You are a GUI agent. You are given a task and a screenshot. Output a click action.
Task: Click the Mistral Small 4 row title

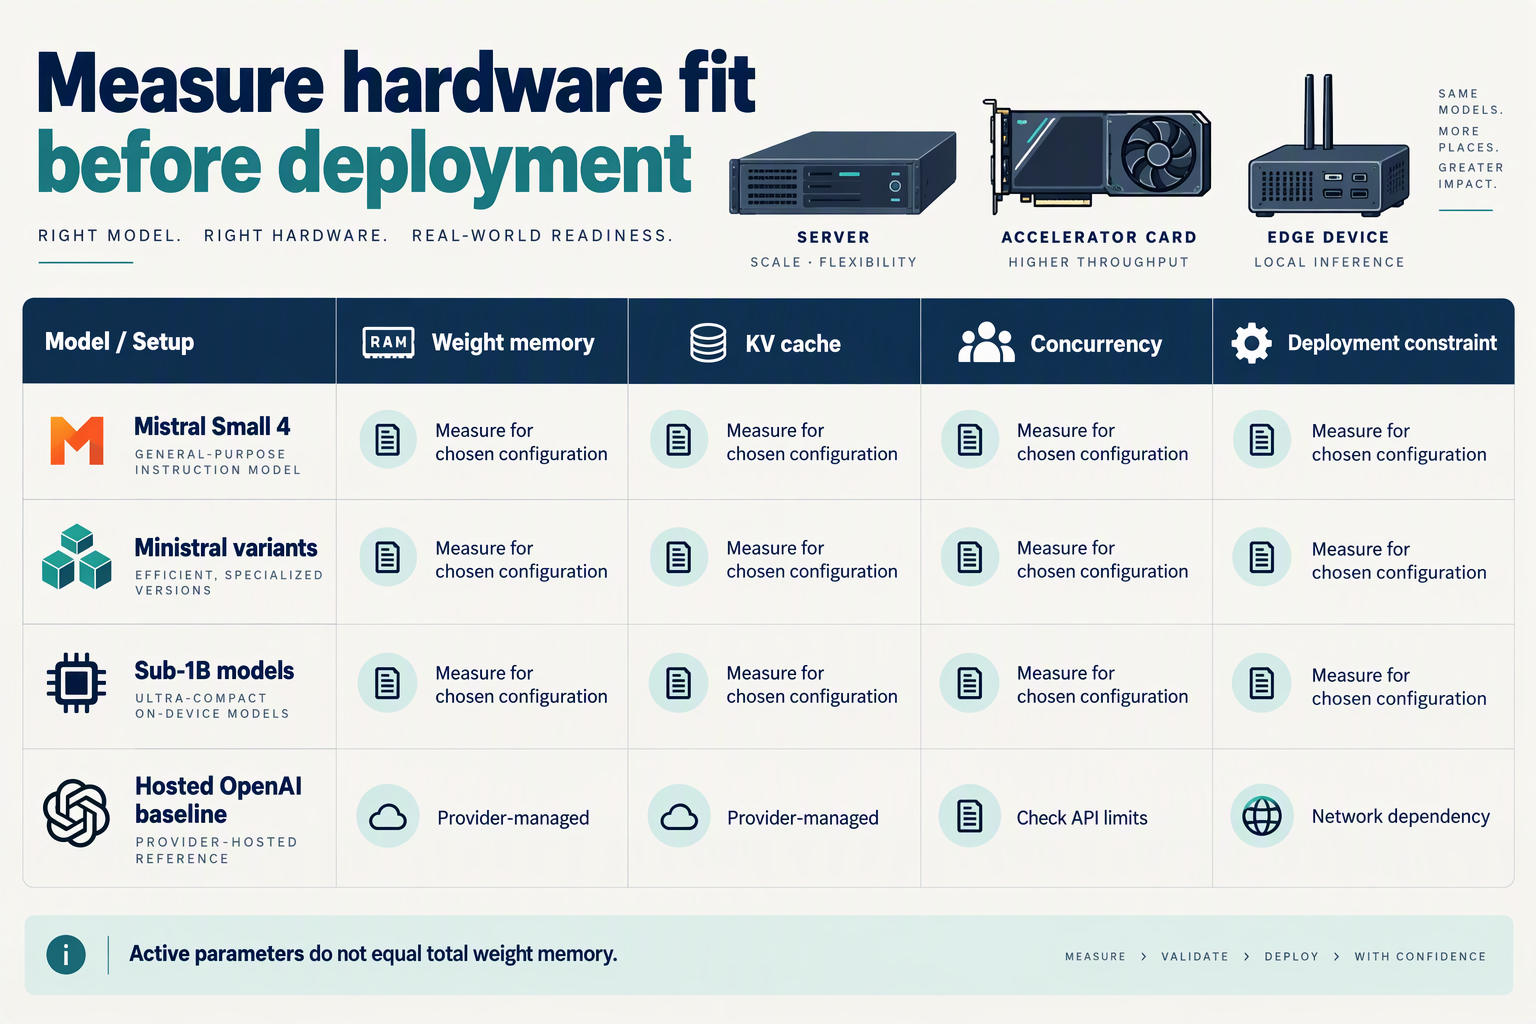click(x=212, y=427)
